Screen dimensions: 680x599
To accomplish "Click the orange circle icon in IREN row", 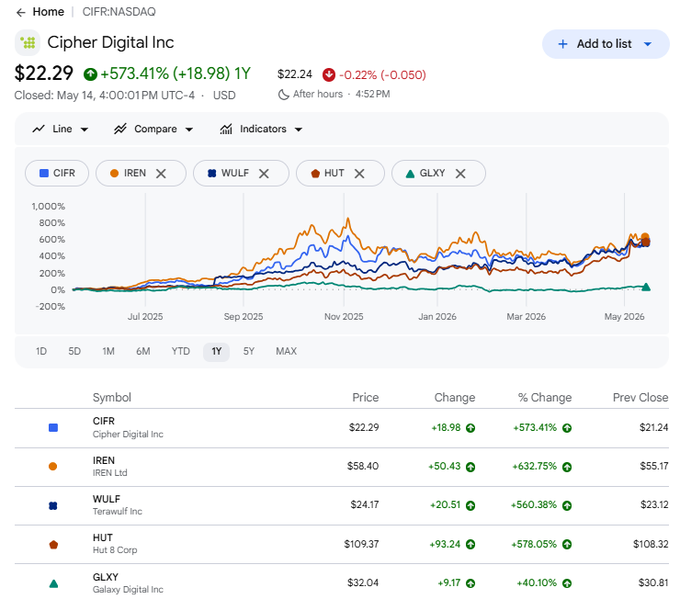I will 53,466.
